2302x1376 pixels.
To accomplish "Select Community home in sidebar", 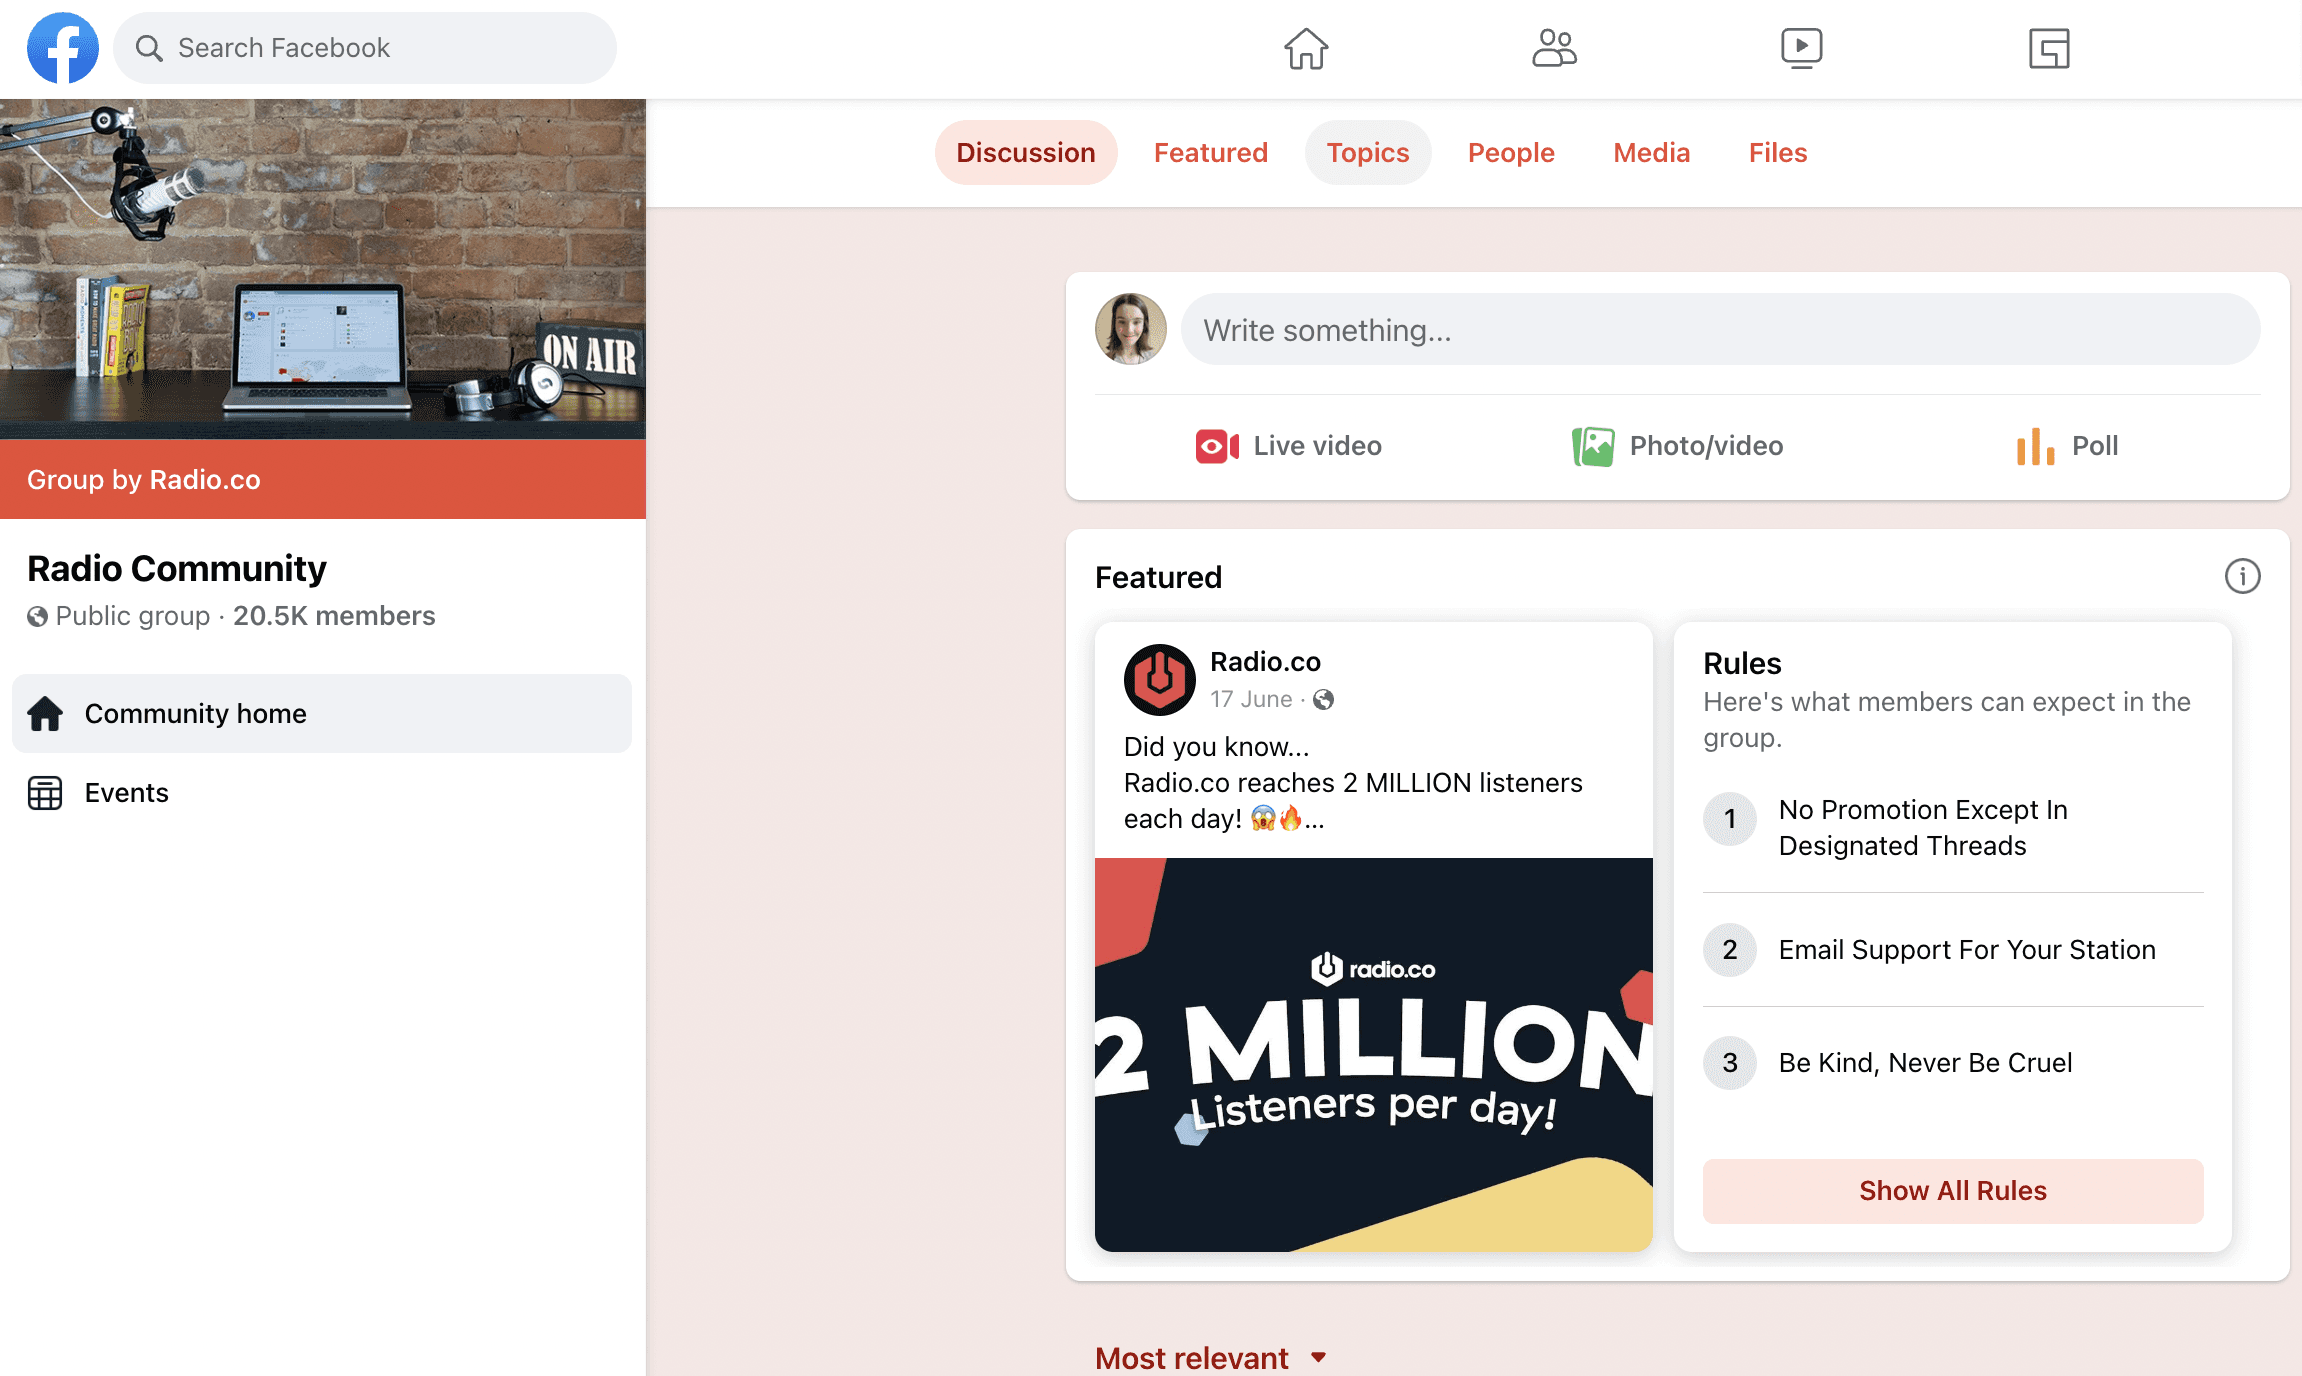I will click(322, 714).
